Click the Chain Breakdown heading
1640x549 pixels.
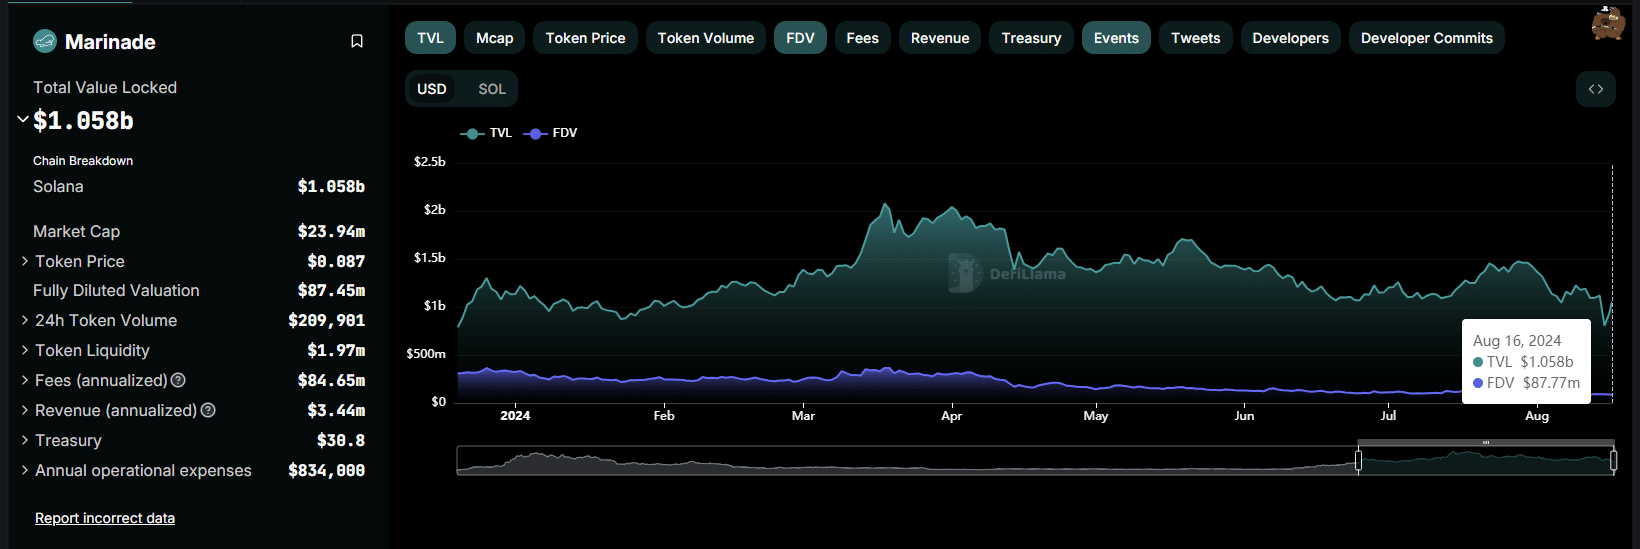[83, 160]
